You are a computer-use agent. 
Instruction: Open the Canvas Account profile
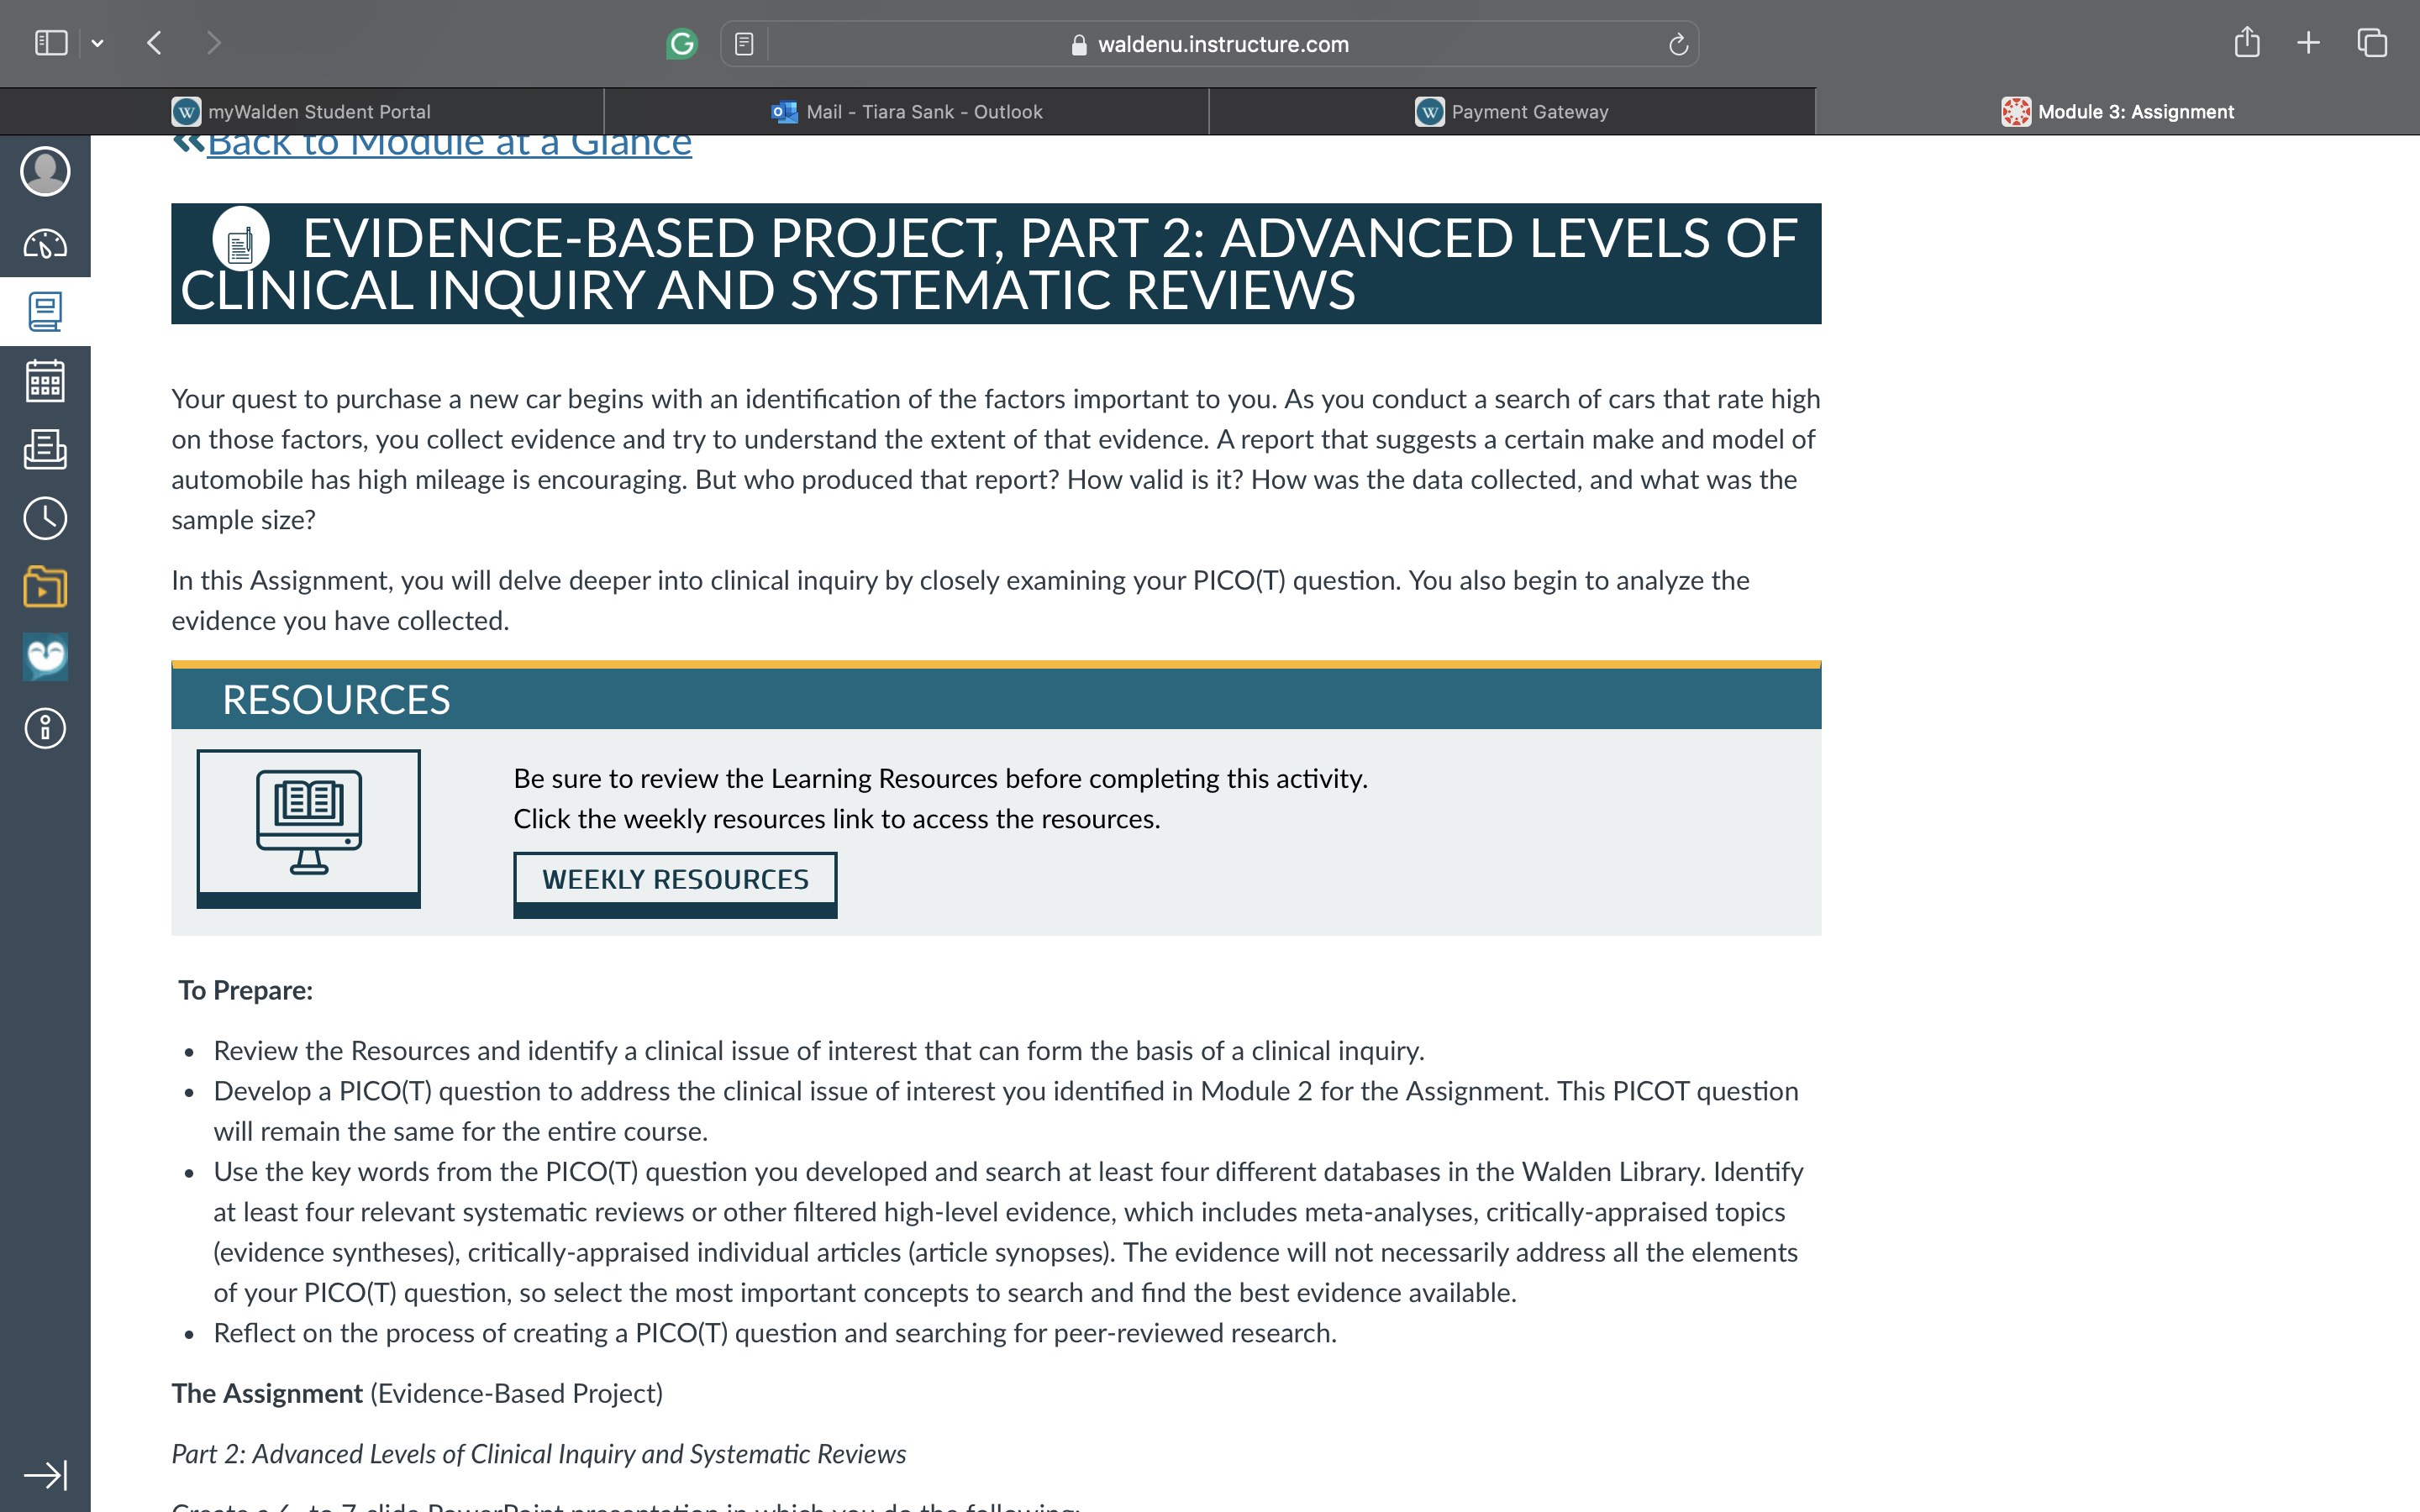point(45,172)
